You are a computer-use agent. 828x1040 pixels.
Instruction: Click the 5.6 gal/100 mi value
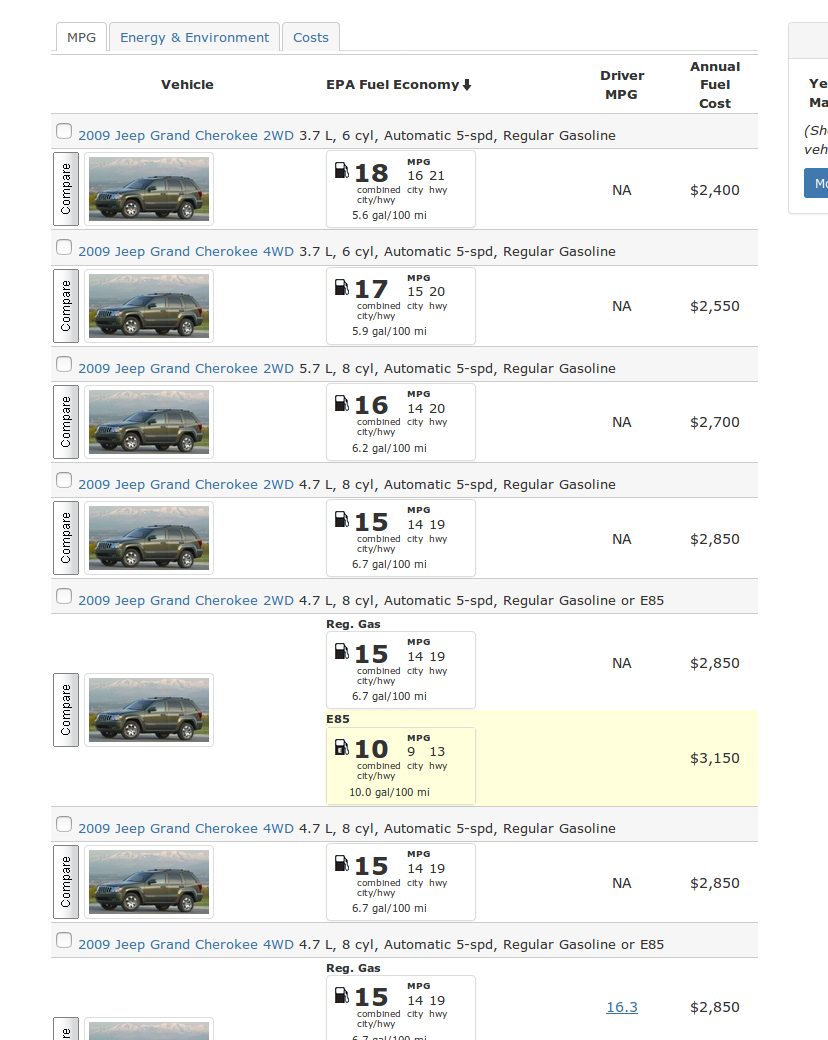tap(389, 216)
